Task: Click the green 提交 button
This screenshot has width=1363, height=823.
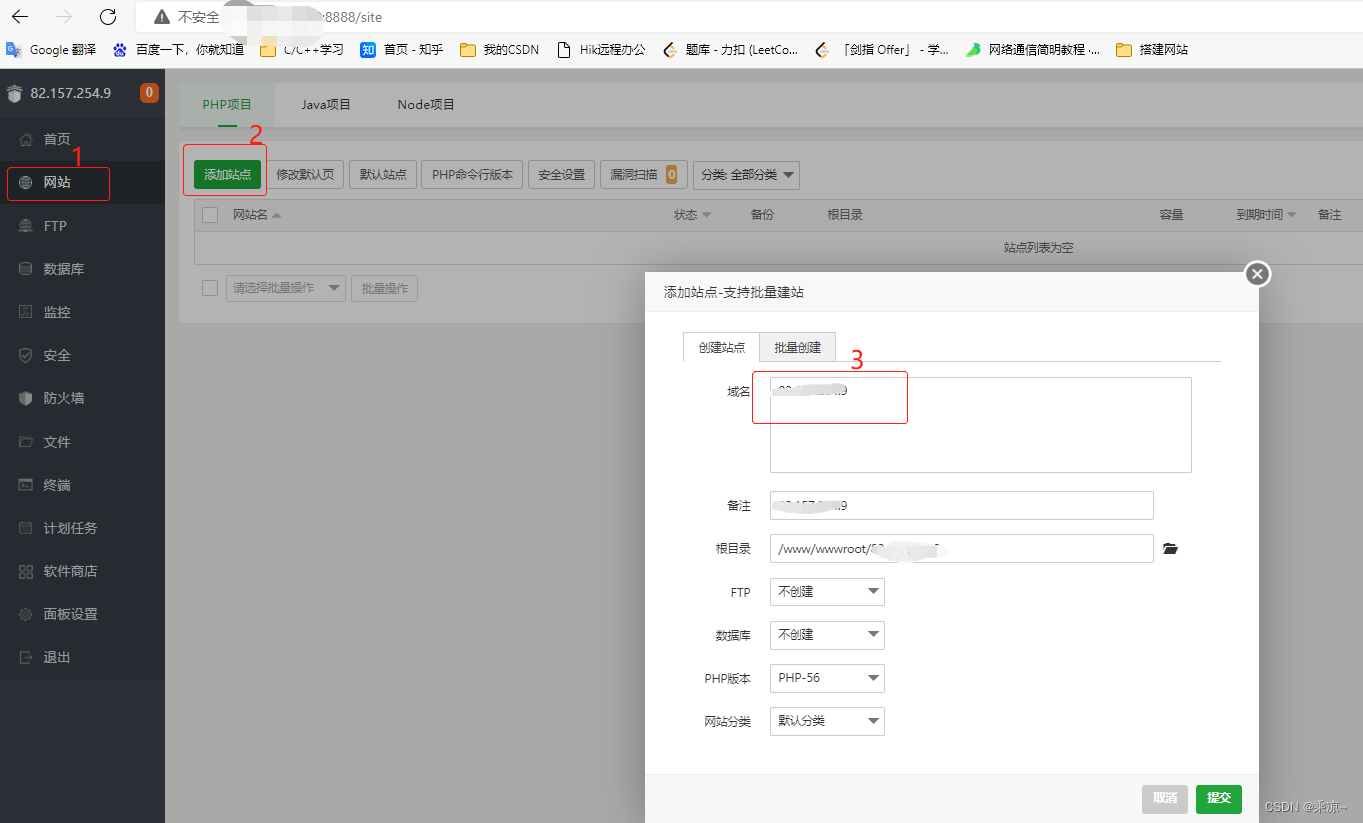Action: (x=1219, y=798)
